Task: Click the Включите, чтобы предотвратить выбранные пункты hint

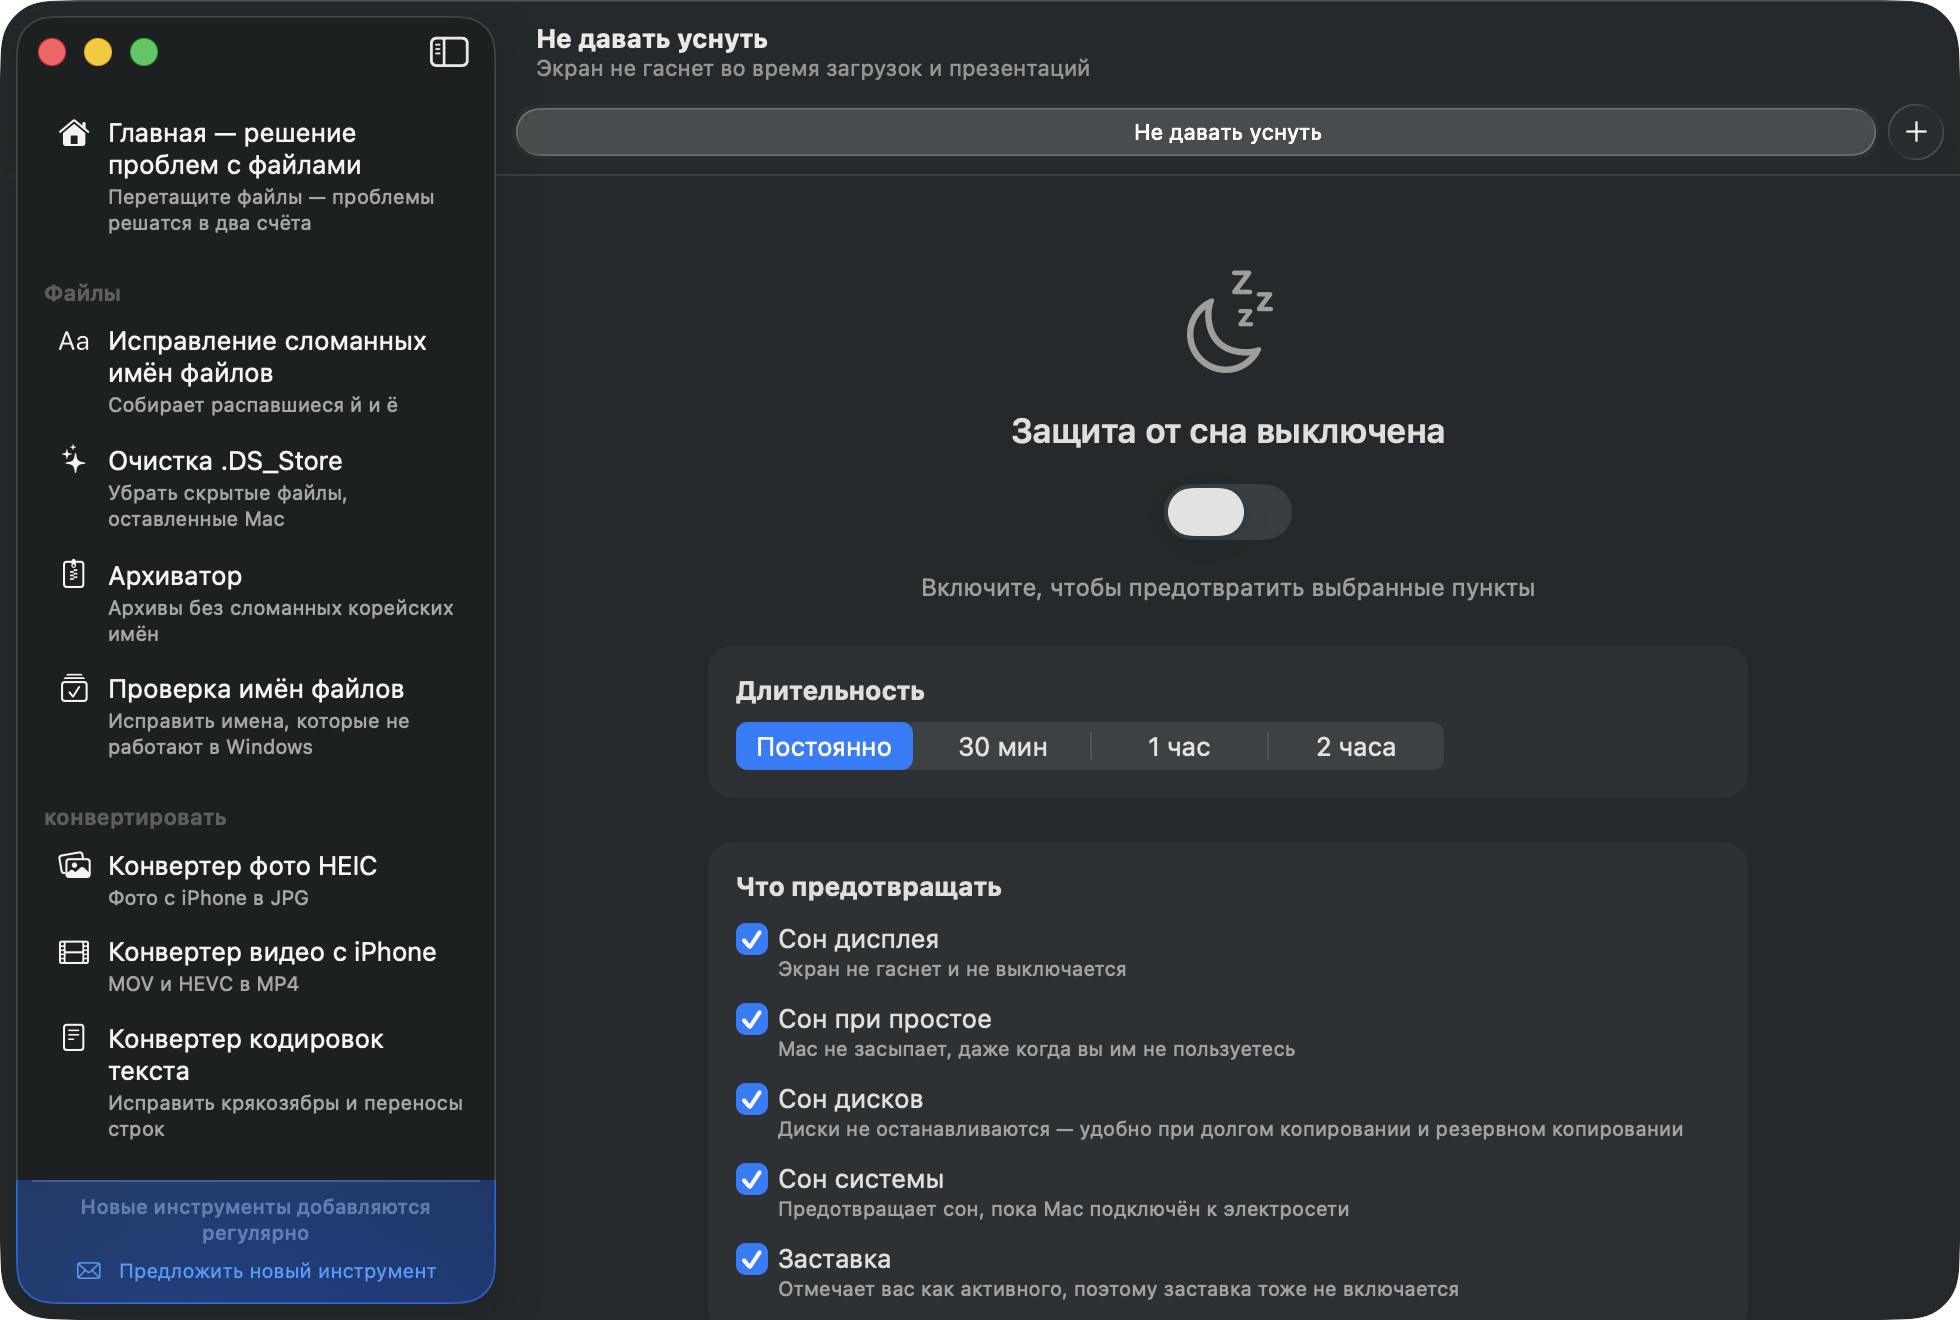Action: click(x=1228, y=588)
